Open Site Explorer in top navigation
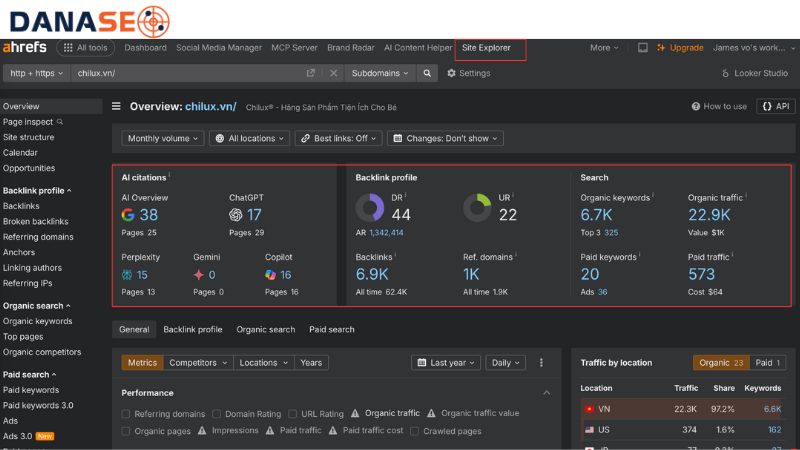 [486, 47]
